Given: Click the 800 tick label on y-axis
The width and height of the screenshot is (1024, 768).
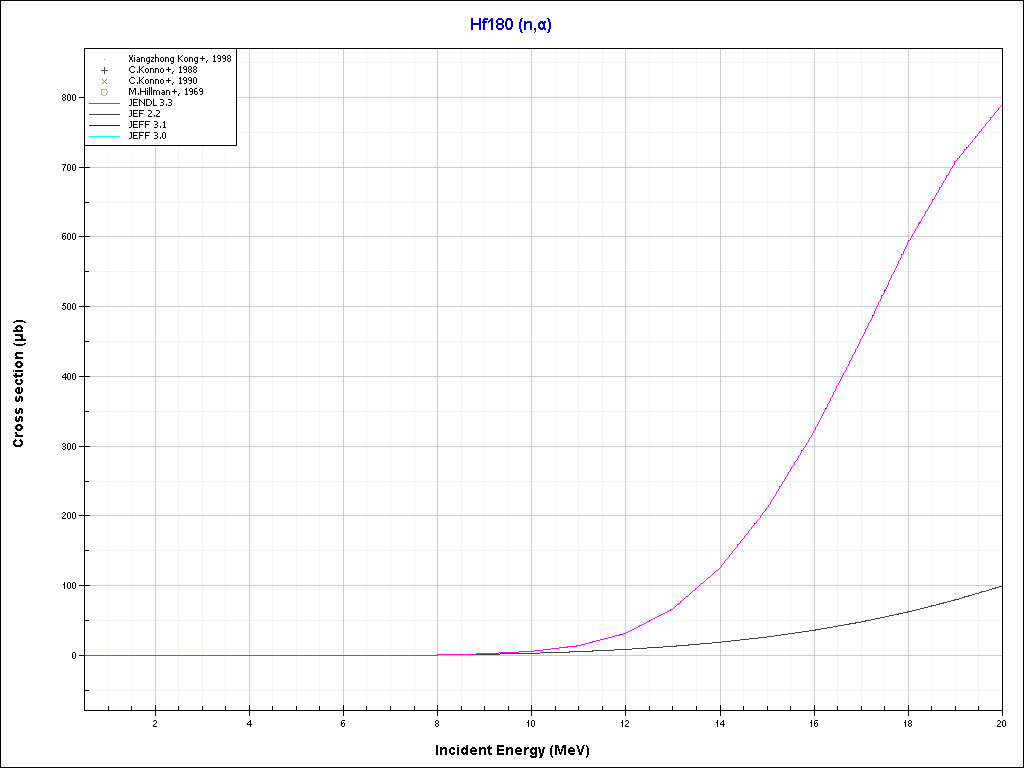Looking at the screenshot, I should [x=68, y=98].
